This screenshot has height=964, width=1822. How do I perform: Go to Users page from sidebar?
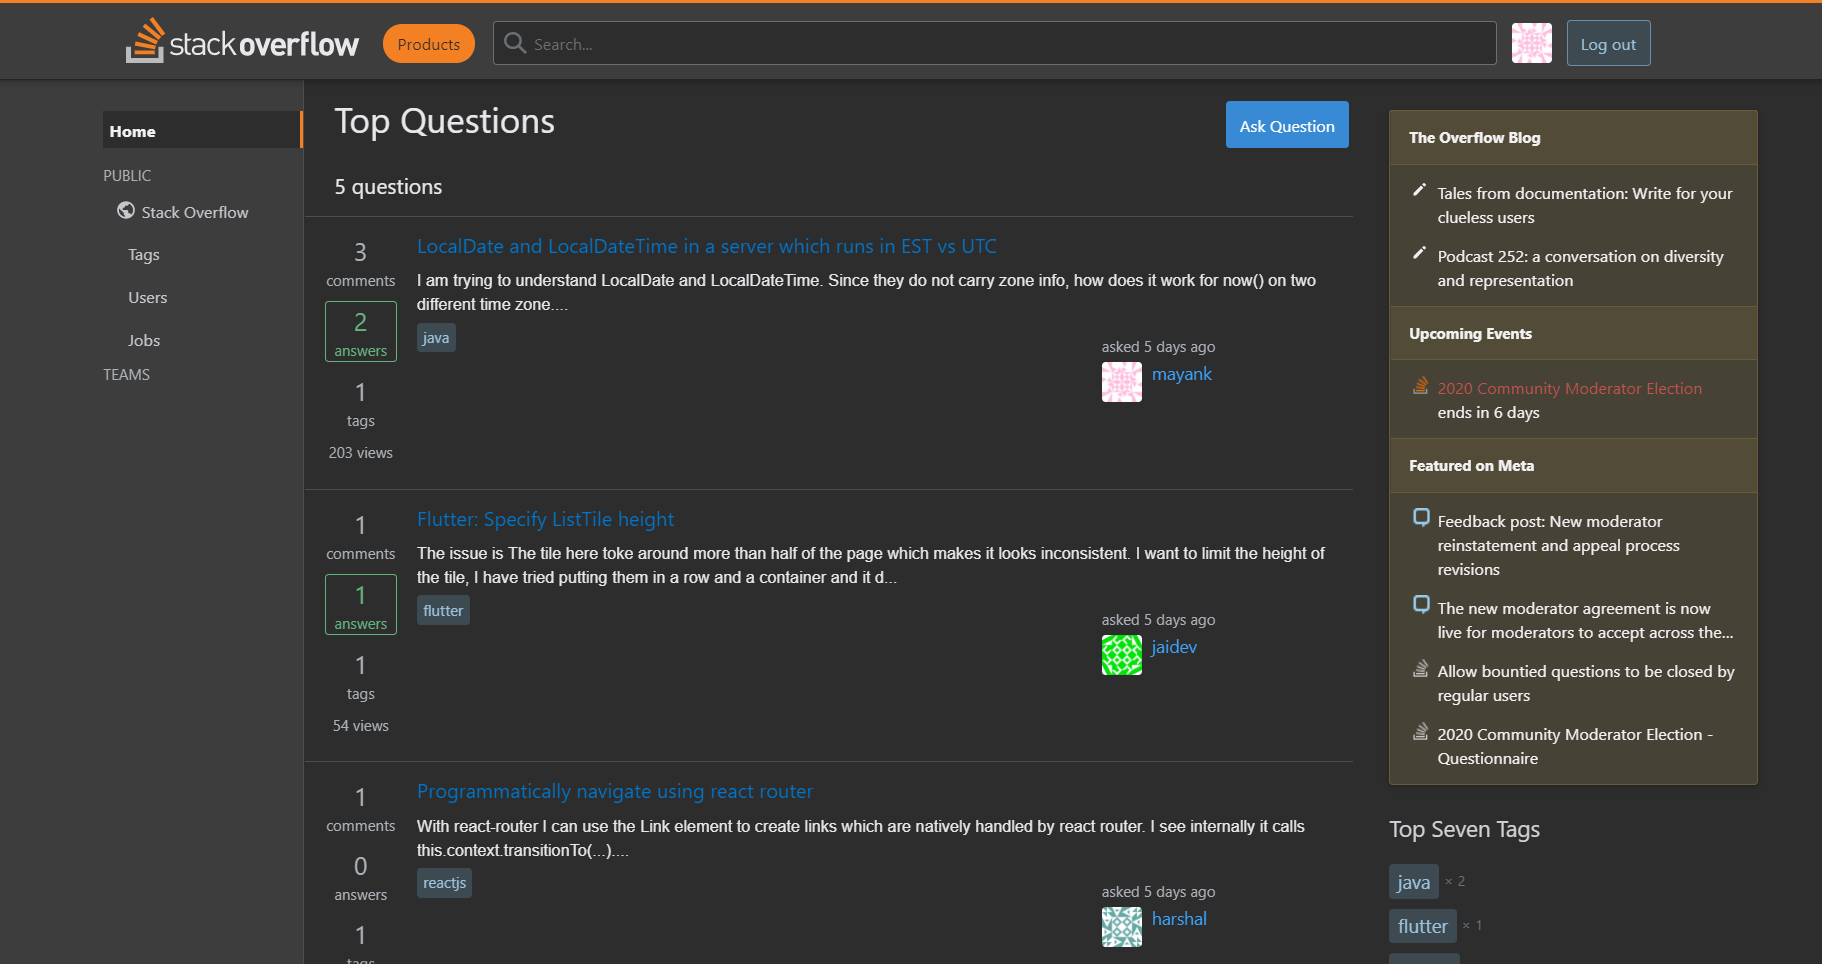click(148, 298)
